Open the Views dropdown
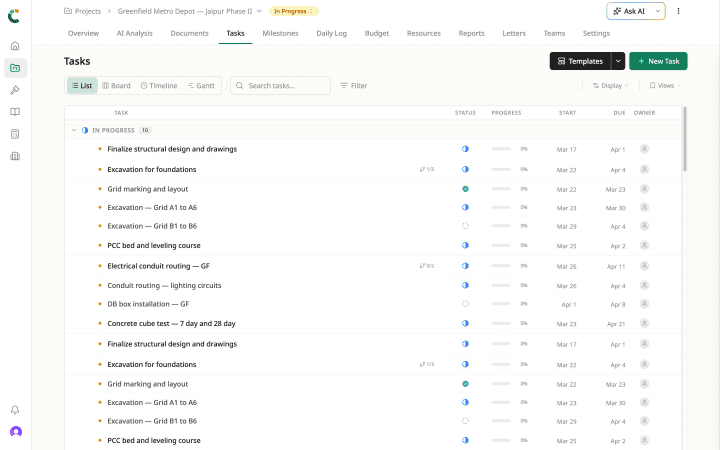This screenshot has width=720, height=450. click(665, 85)
